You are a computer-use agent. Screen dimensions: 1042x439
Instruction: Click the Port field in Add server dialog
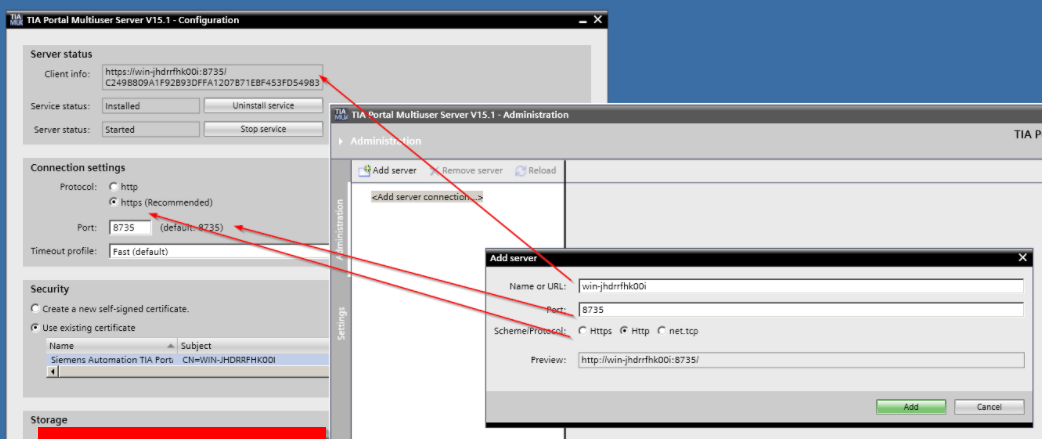tap(801, 309)
